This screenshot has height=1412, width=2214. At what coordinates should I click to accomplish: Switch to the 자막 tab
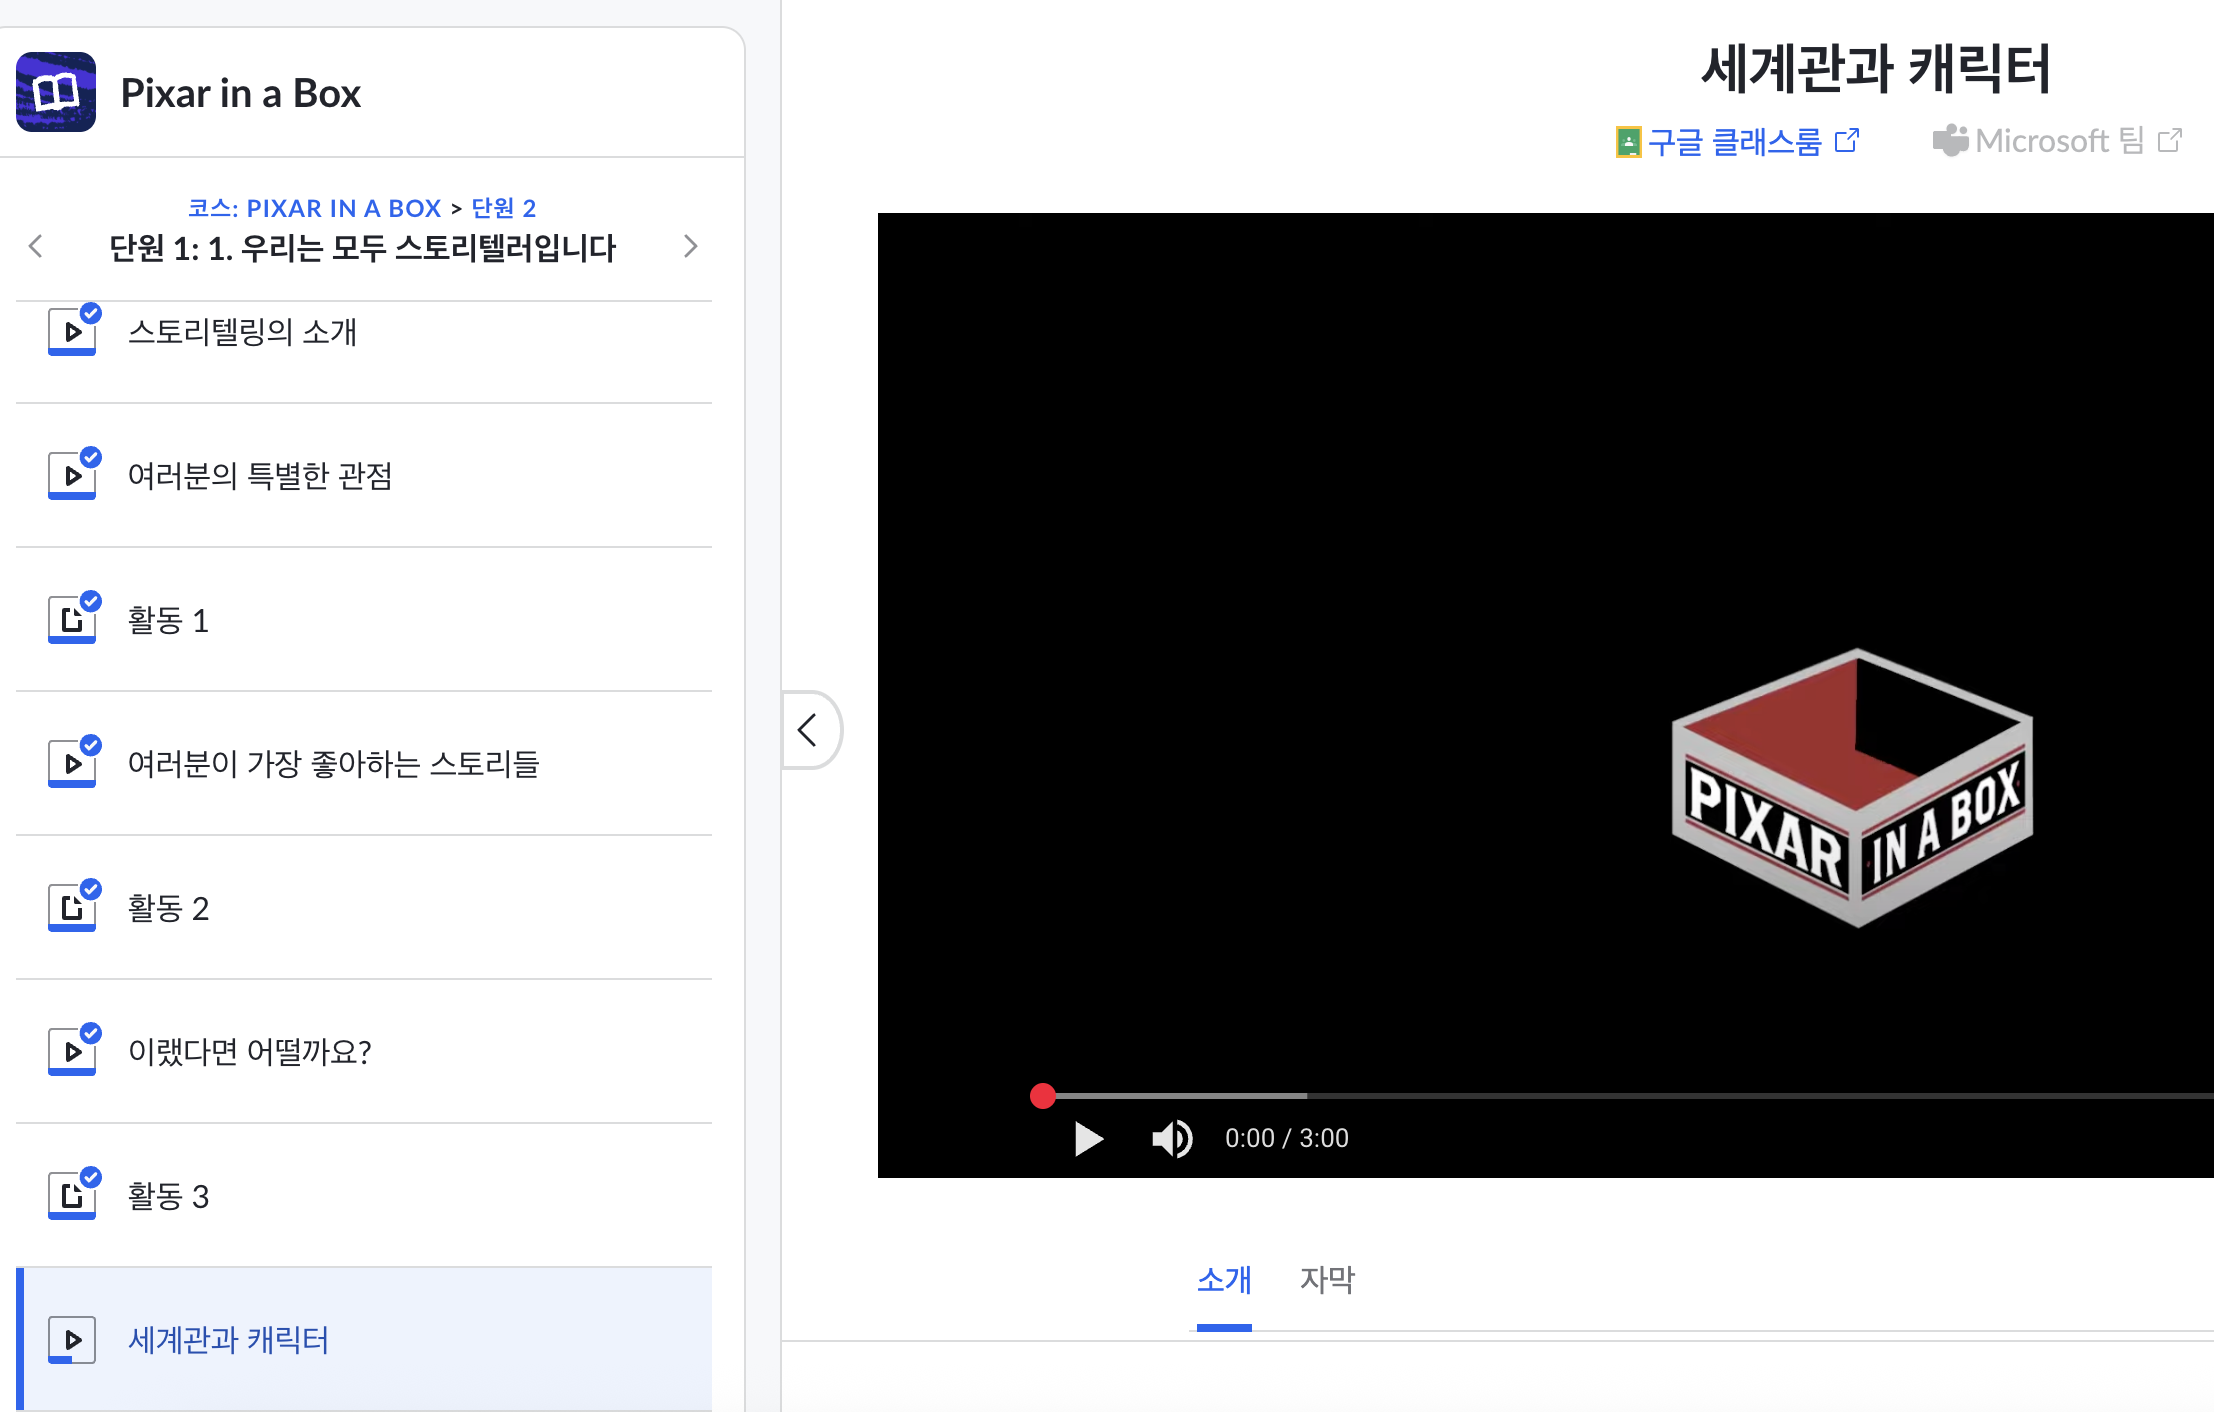click(x=1326, y=1280)
